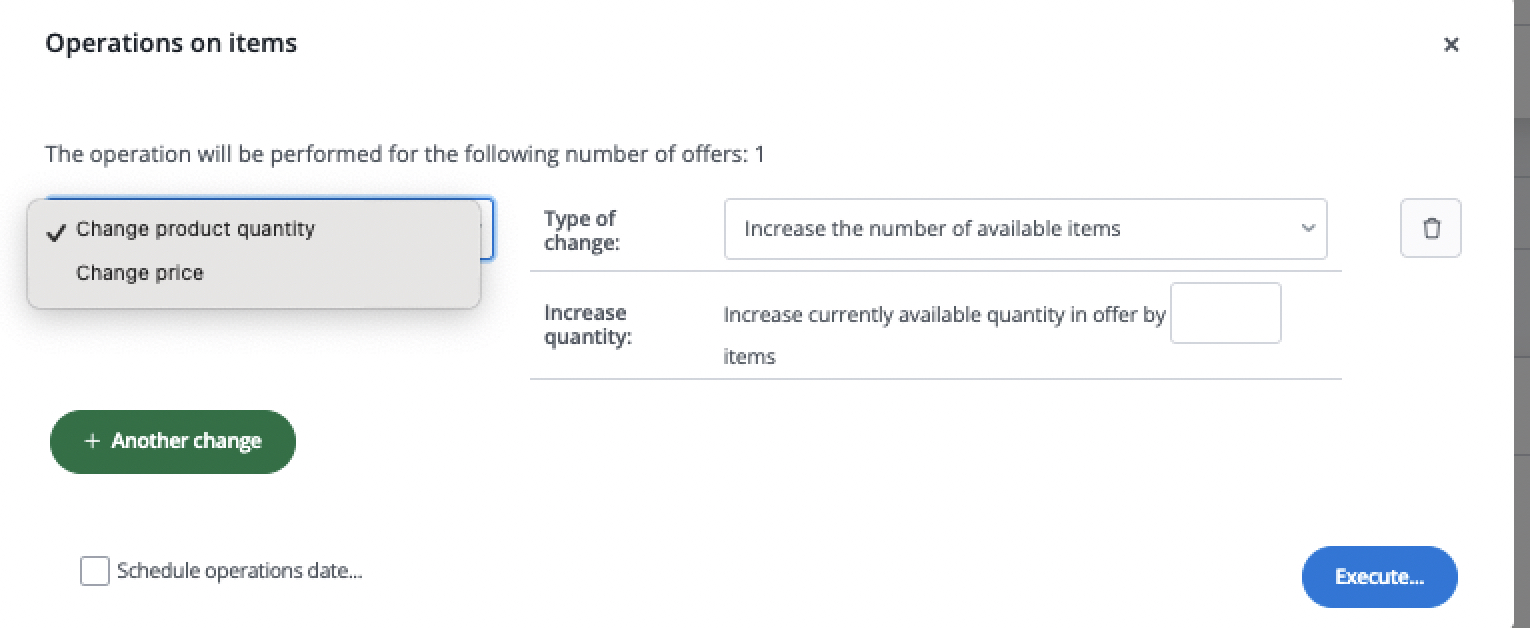The image size is (1530, 628).
Task: Click the operation select edge behind the open menu
Action: click(x=488, y=228)
